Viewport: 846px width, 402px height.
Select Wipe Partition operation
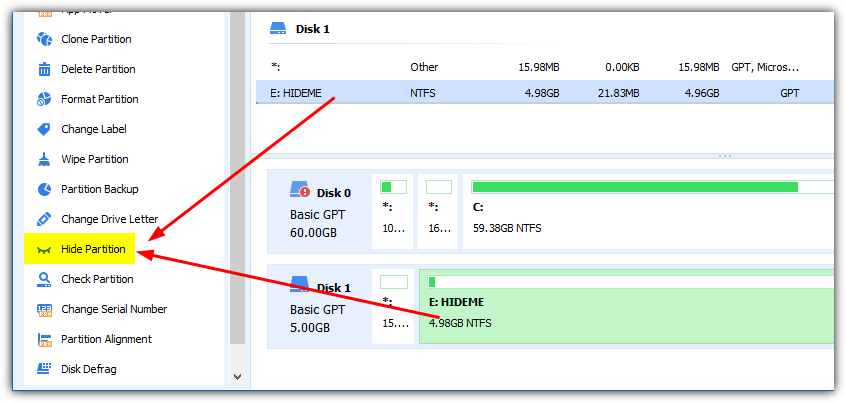click(x=95, y=159)
